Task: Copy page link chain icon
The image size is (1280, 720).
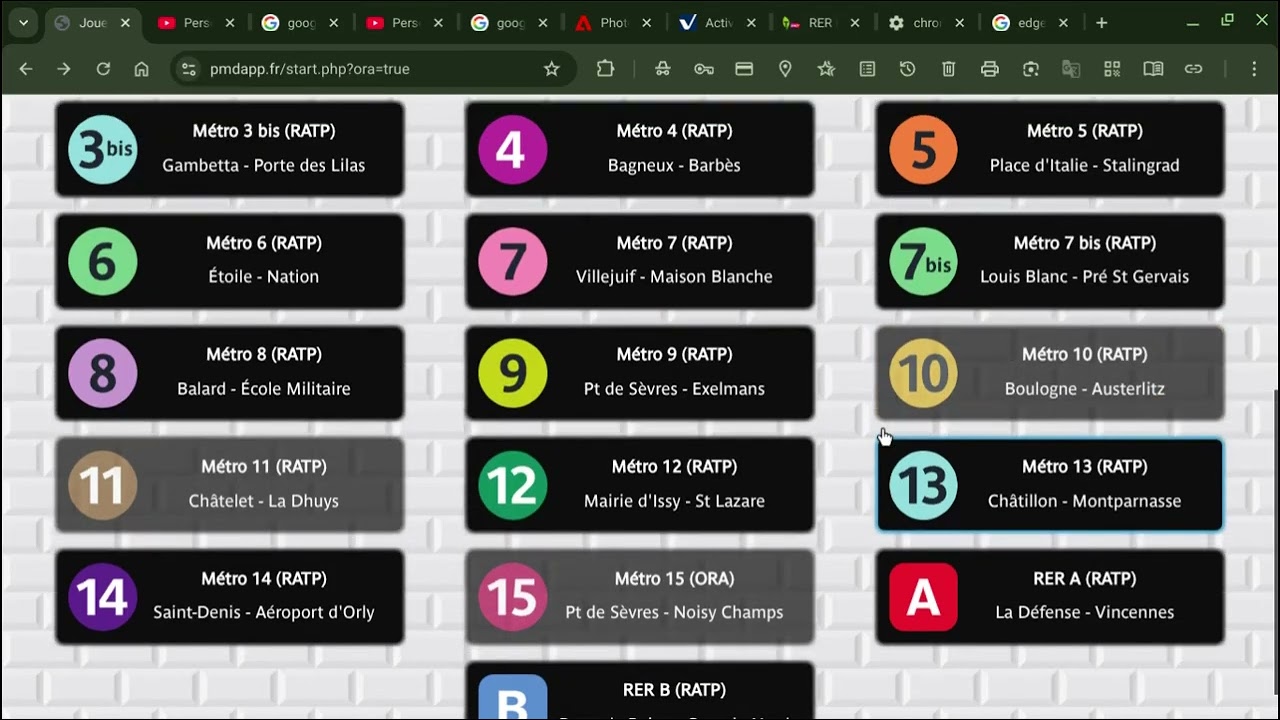Action: pyautogui.click(x=1193, y=69)
